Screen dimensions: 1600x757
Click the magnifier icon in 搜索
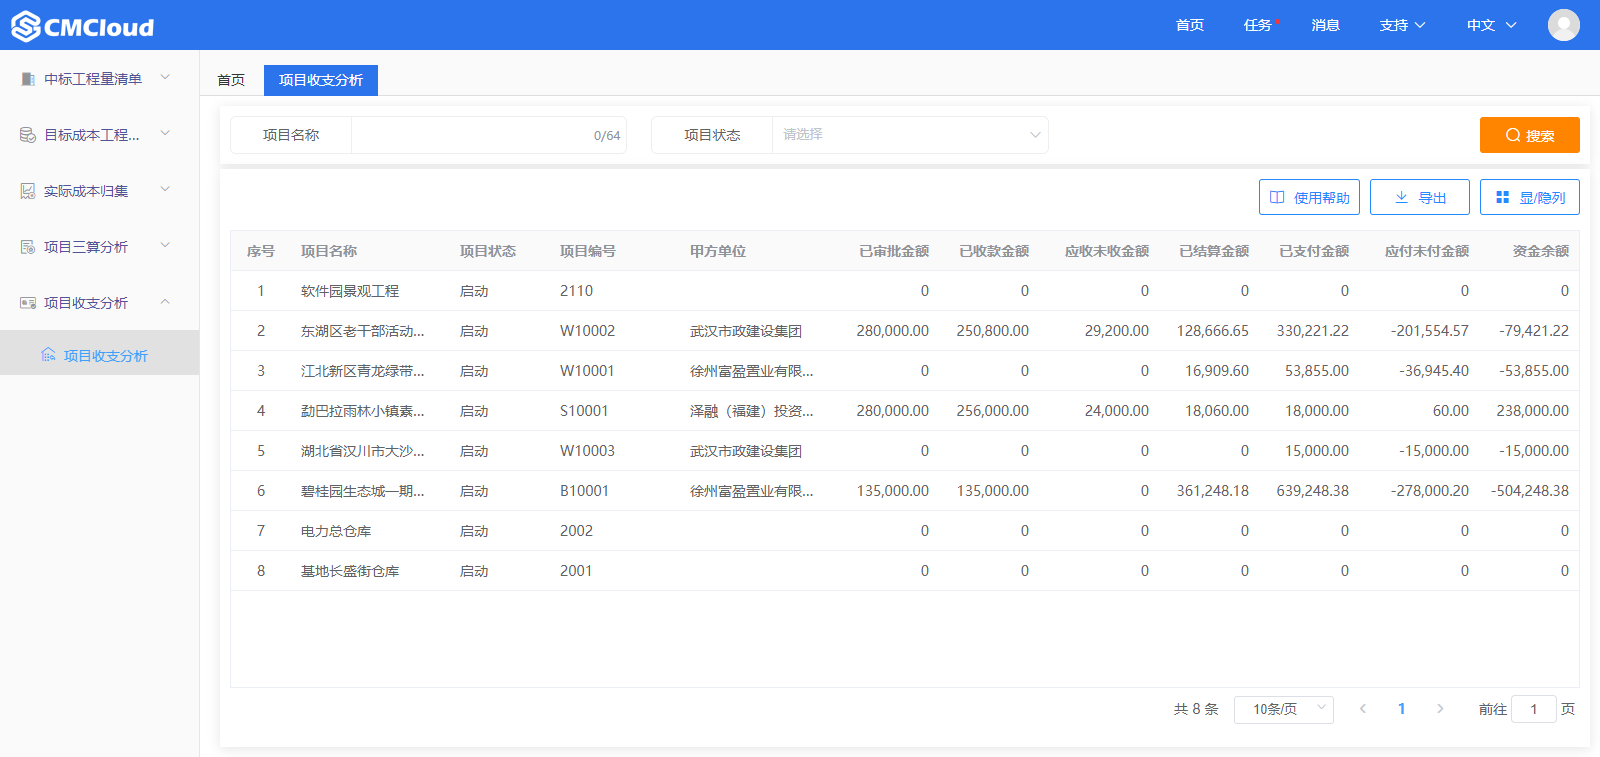click(1513, 135)
